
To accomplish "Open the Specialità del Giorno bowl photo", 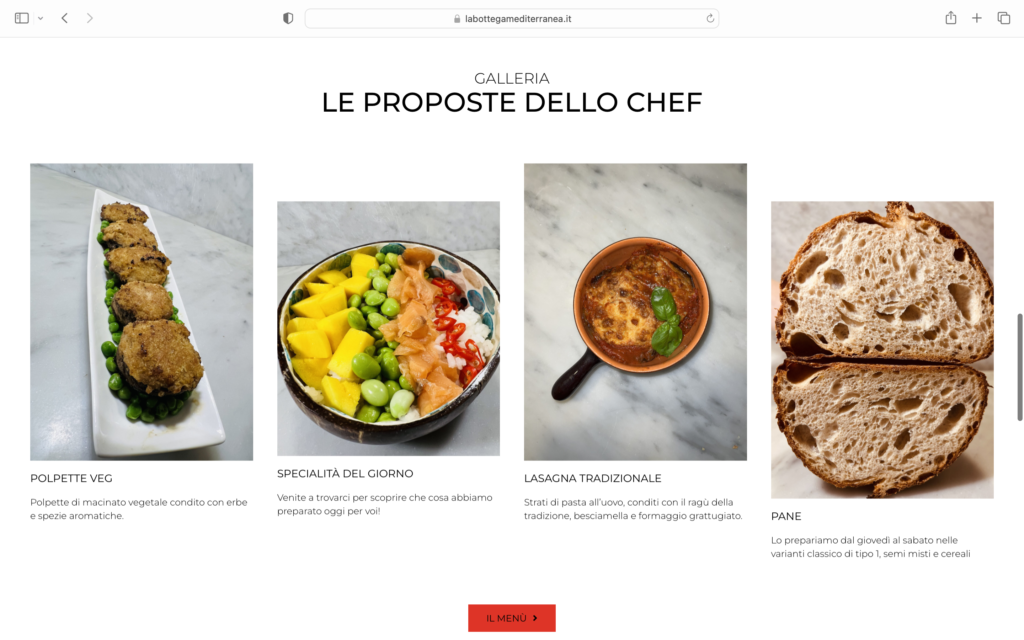I will click(x=389, y=328).
